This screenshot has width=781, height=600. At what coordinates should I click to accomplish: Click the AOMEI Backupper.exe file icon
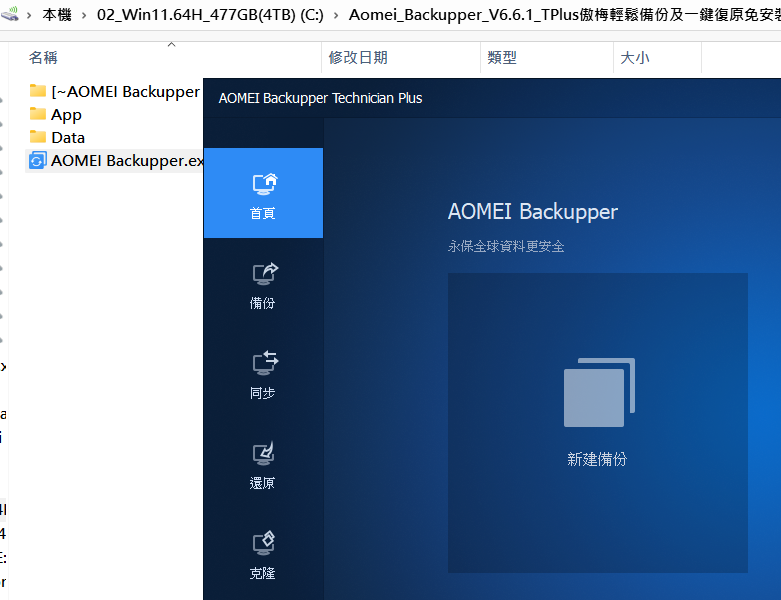tap(37, 161)
